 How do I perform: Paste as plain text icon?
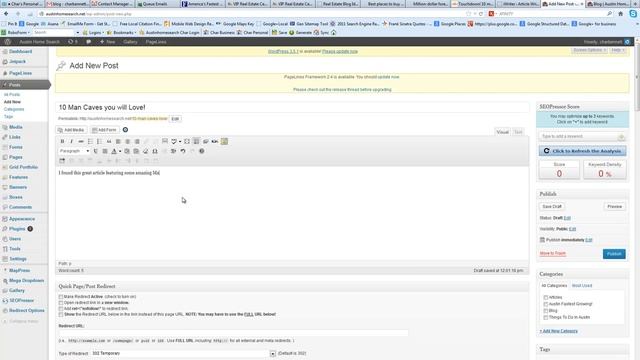click(127, 151)
